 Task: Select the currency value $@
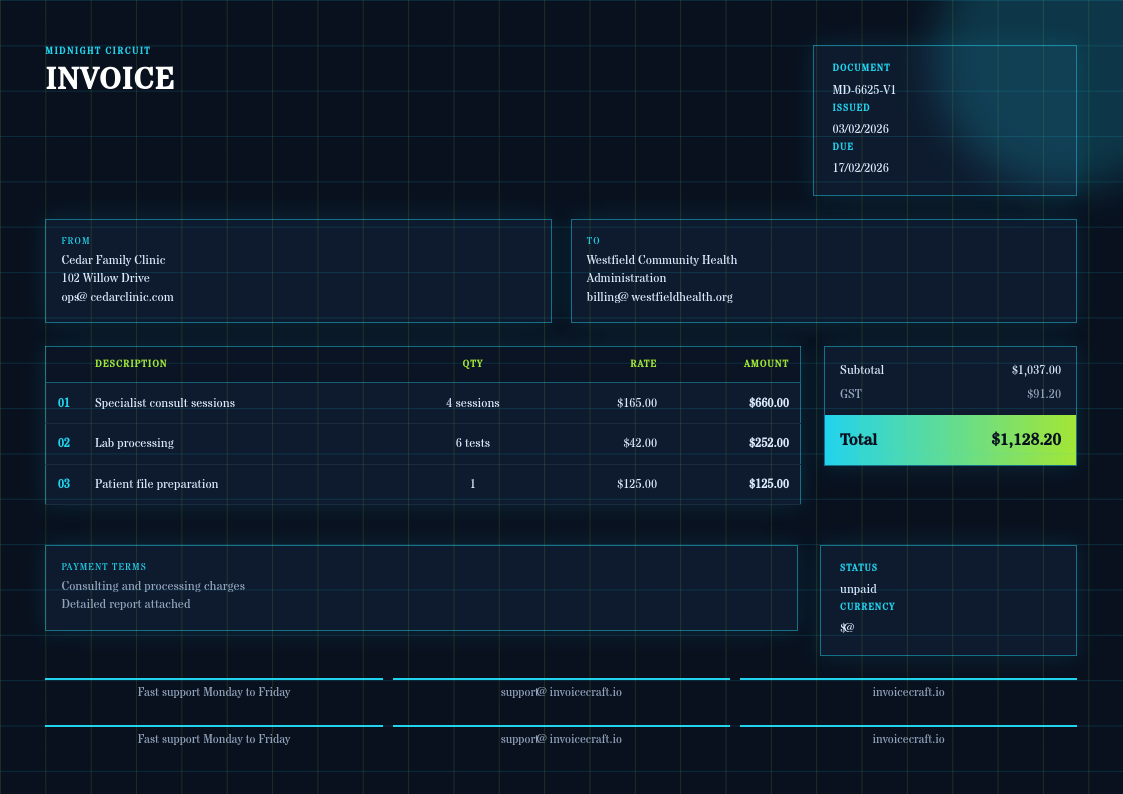coord(847,628)
